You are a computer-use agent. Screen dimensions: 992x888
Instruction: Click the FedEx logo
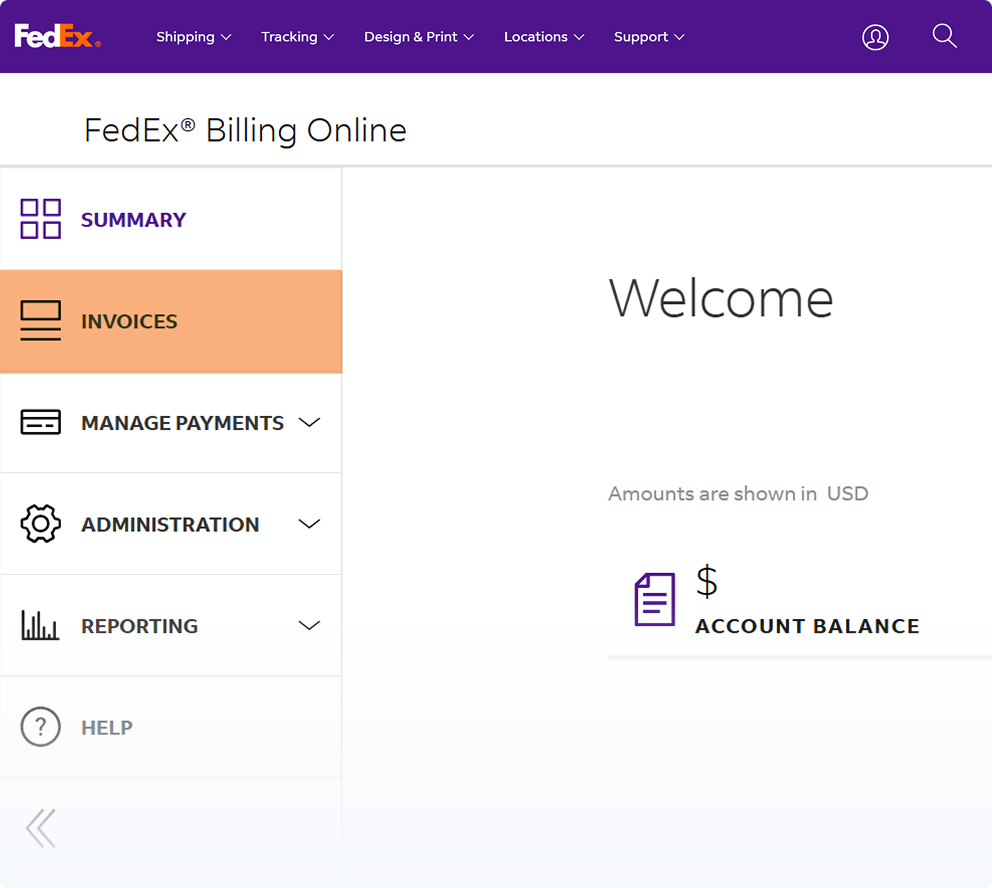pyautogui.click(x=58, y=36)
